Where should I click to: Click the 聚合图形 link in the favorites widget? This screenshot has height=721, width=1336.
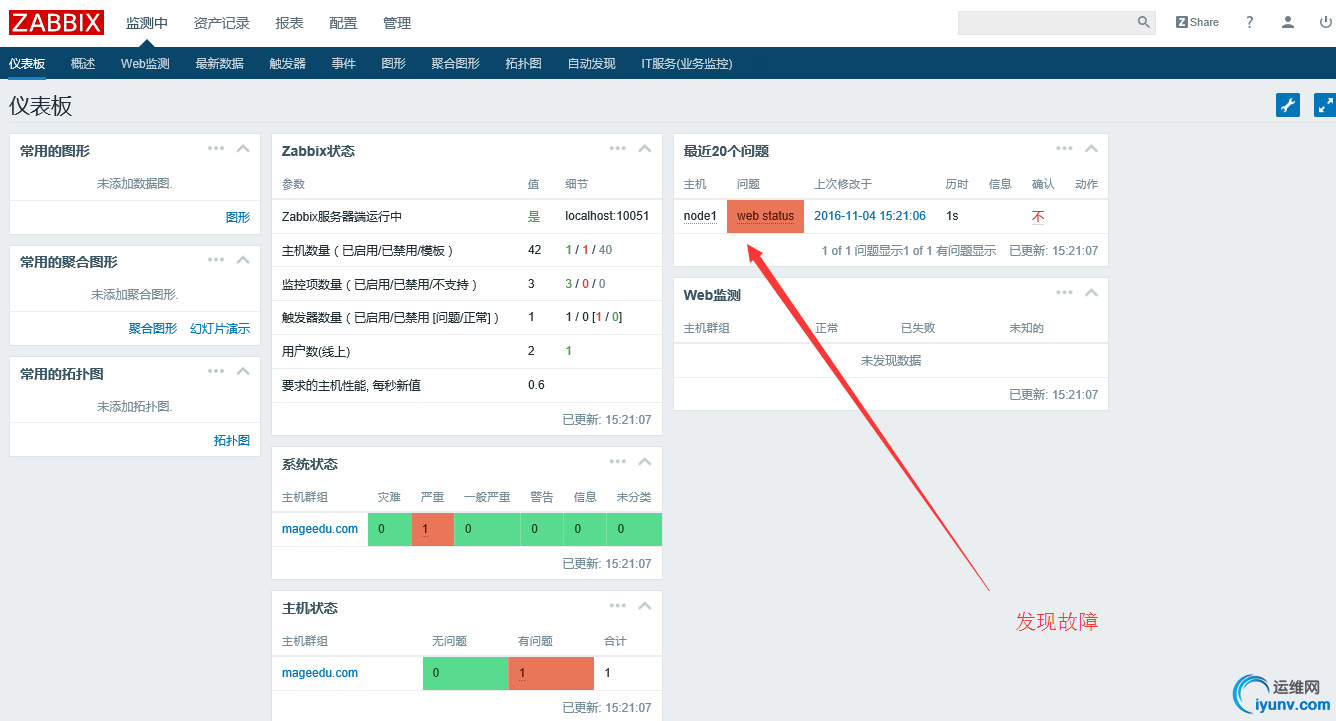point(153,328)
